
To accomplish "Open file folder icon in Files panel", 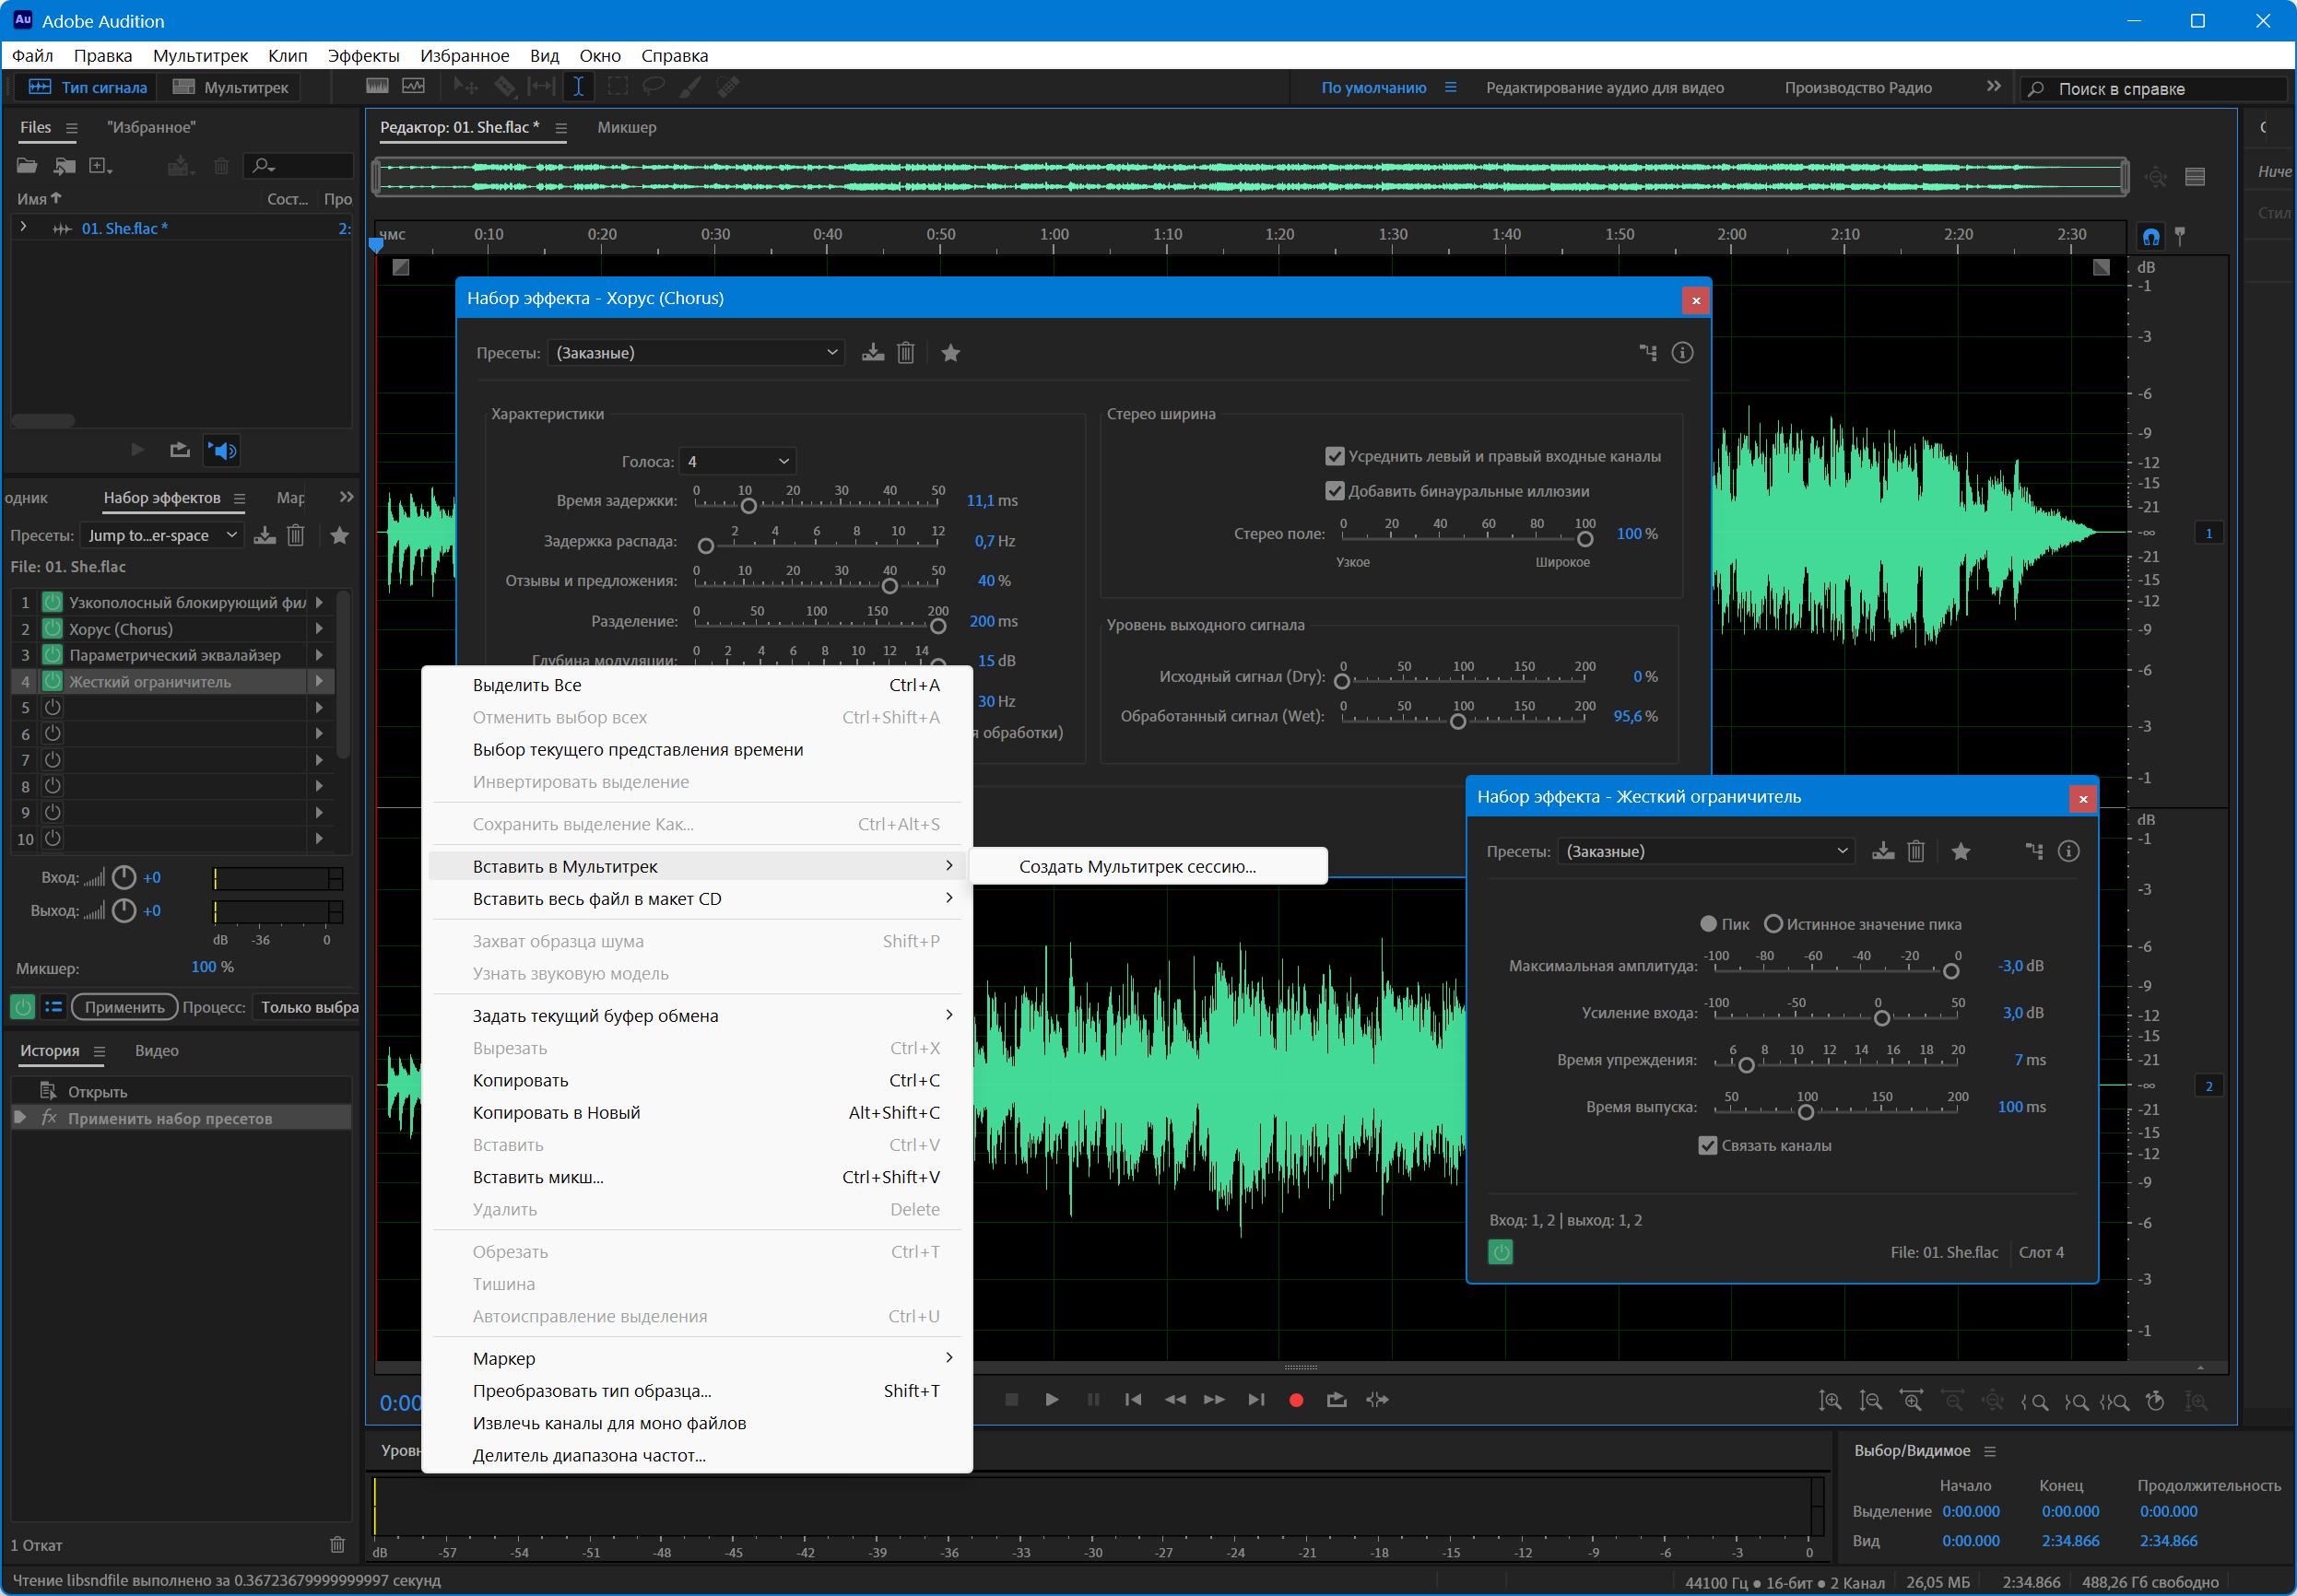I will pos(27,166).
